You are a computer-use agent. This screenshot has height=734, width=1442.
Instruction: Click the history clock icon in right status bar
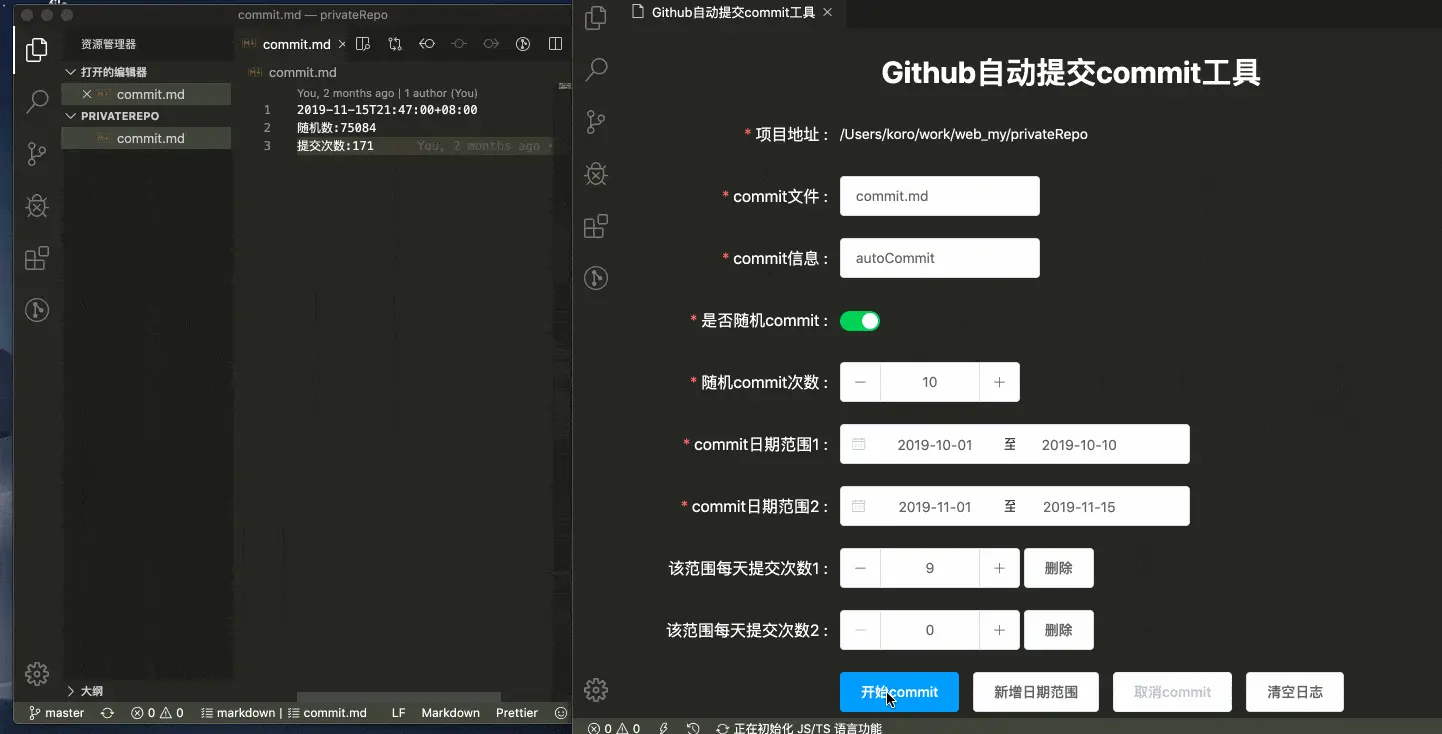(x=693, y=728)
